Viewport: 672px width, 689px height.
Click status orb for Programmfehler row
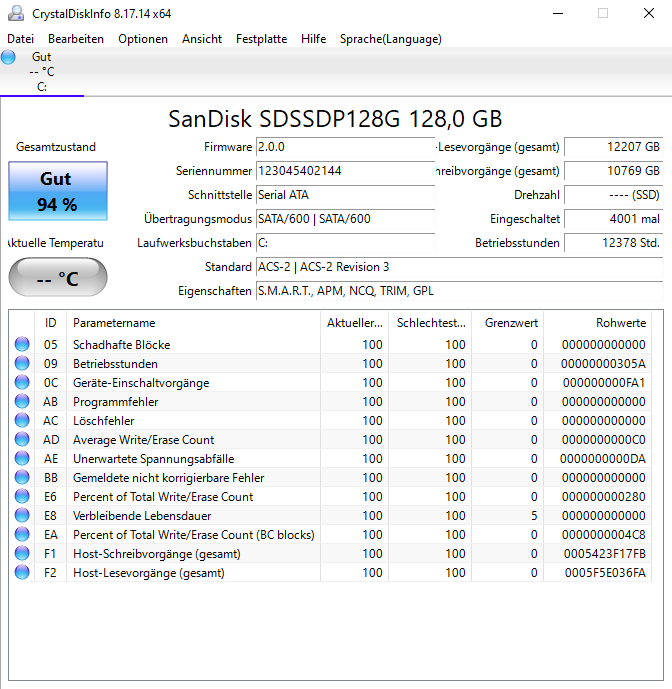point(22,401)
